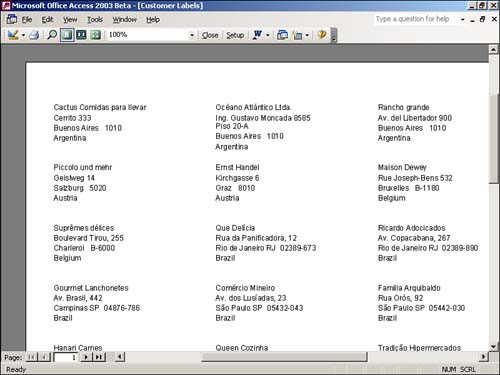Click label text 'Ricardo Adocicados'
Screen dimensions: 500x375
[x=411, y=228]
